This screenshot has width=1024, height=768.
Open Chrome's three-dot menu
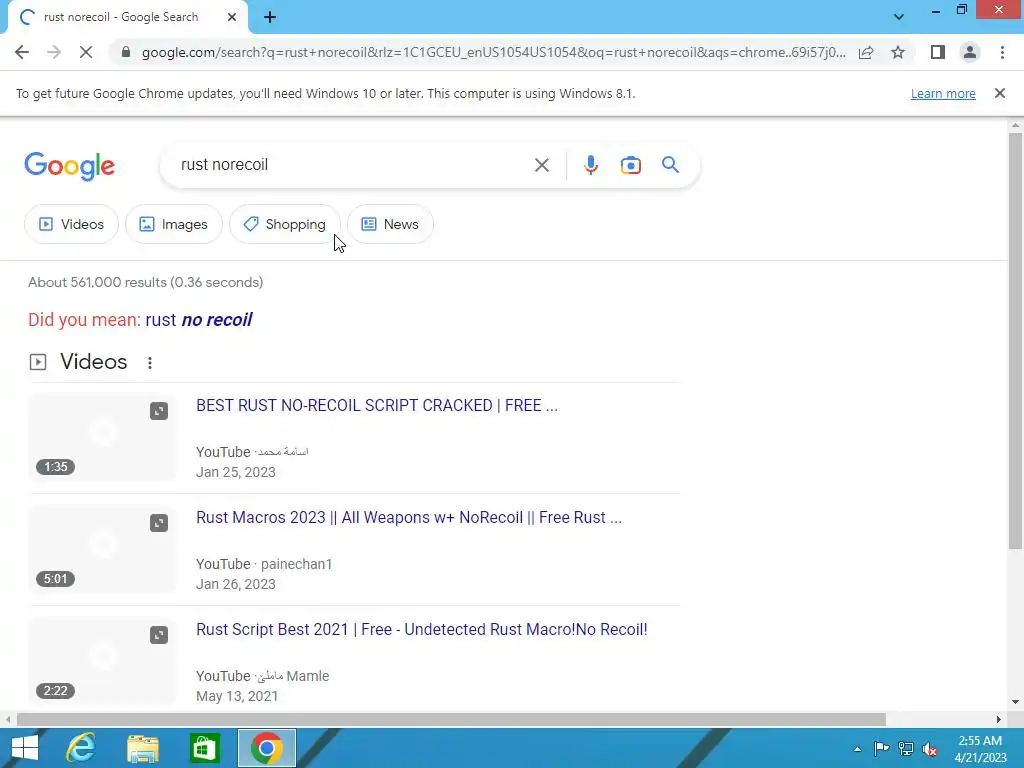pyautogui.click(x=1002, y=52)
